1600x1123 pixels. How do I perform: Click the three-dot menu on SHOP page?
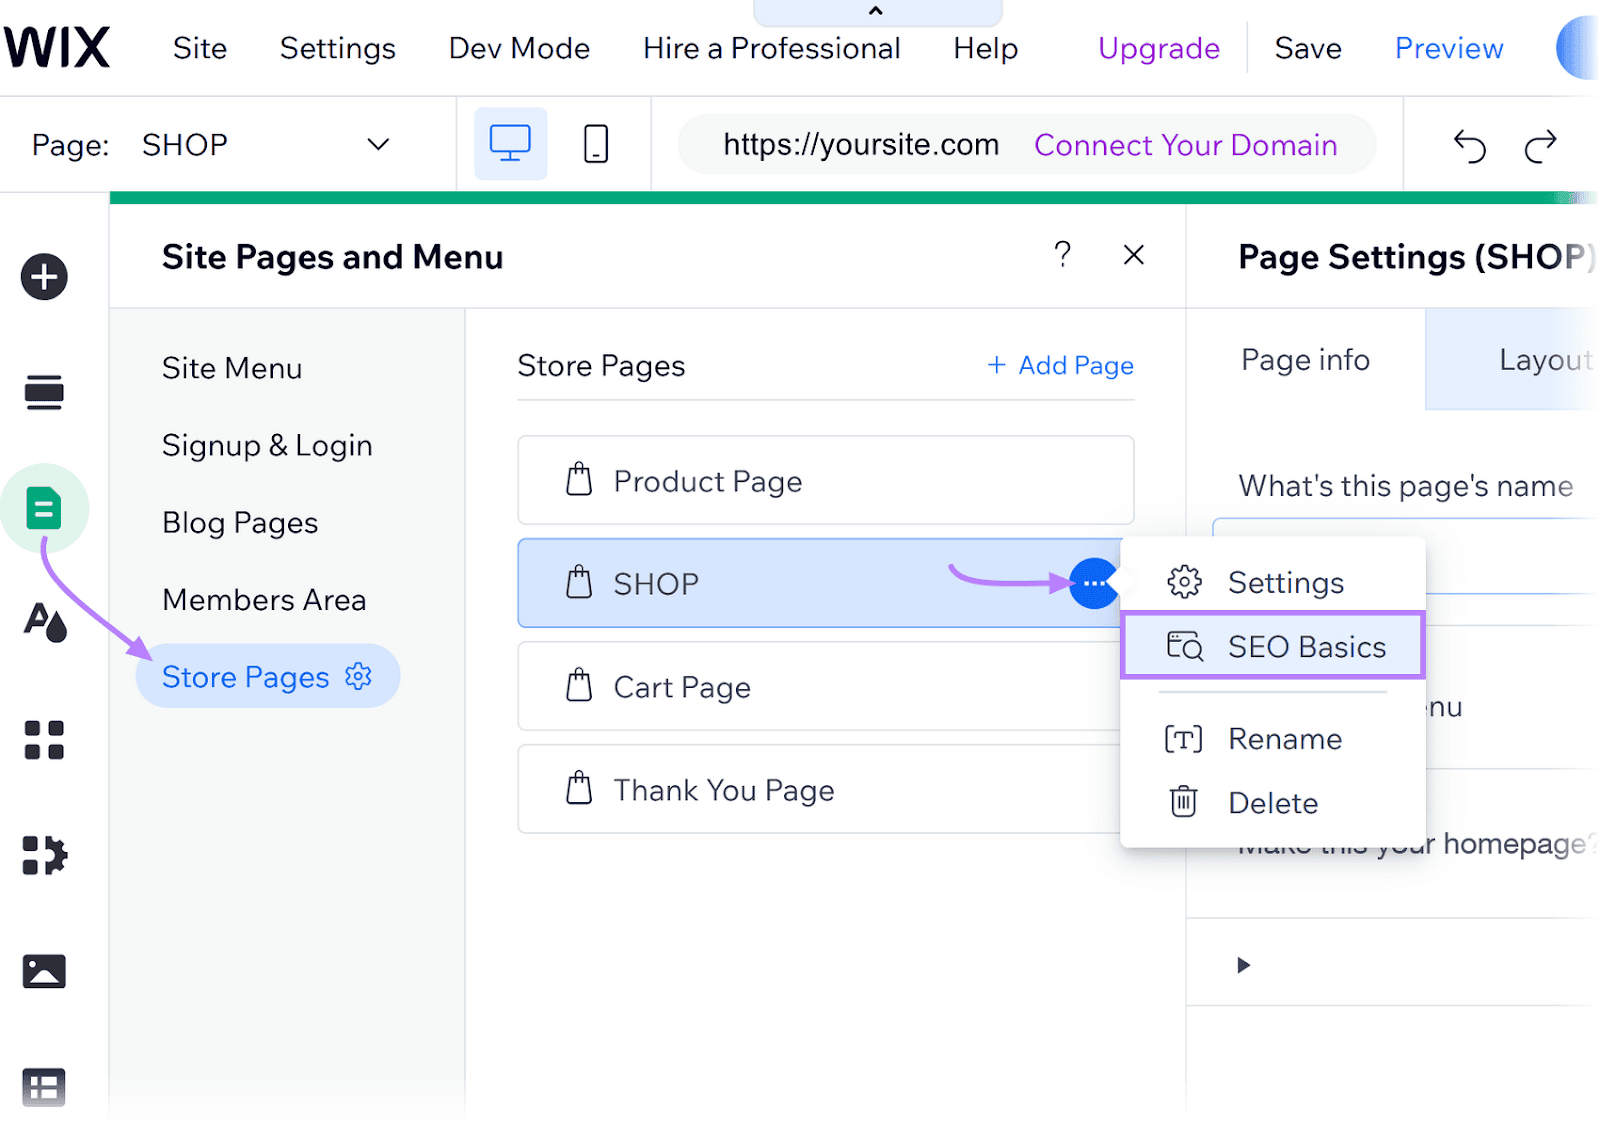[1093, 583]
